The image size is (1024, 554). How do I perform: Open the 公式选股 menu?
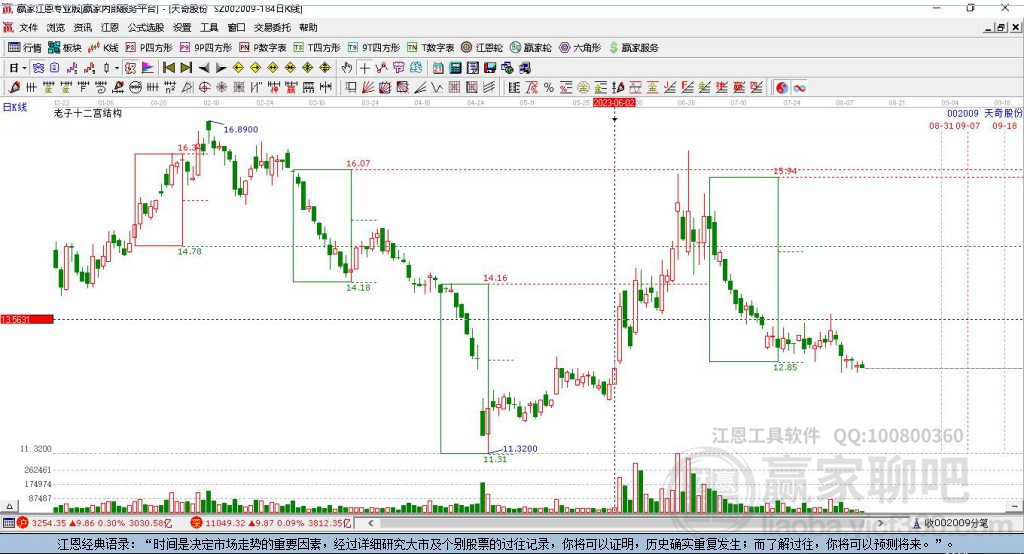coord(146,27)
